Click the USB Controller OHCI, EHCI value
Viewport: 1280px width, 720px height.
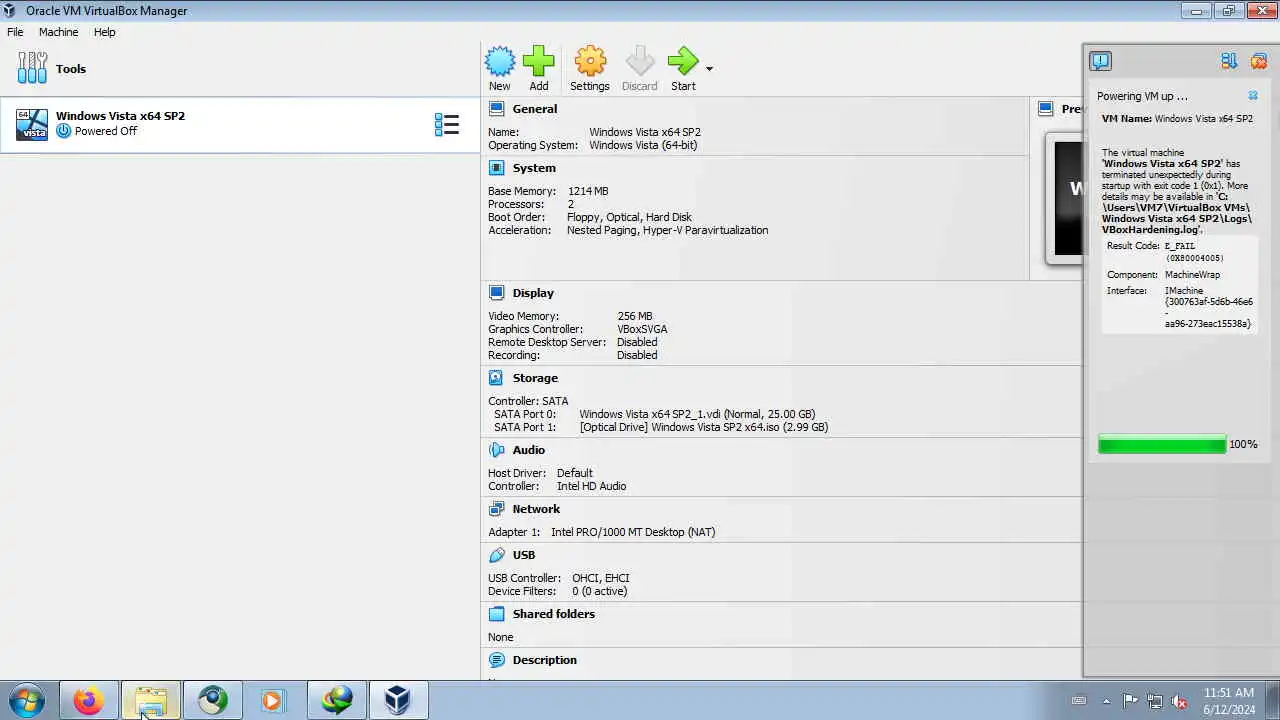(x=601, y=578)
